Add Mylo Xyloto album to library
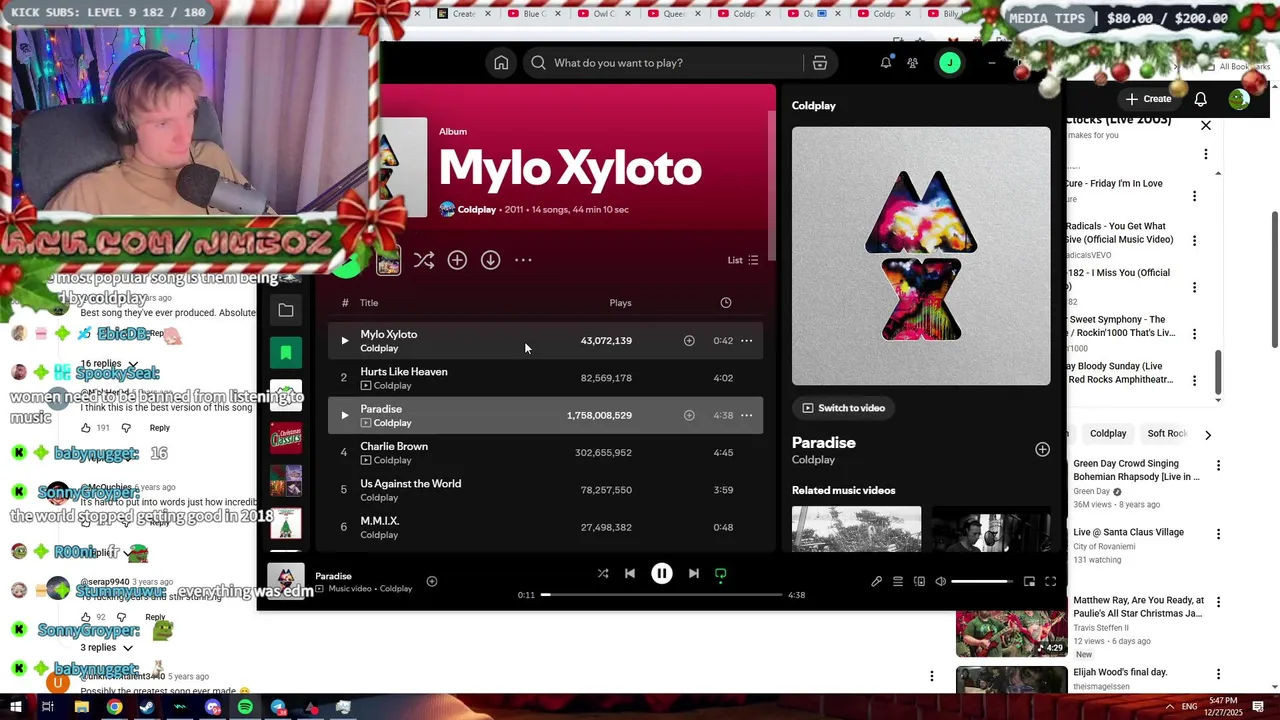This screenshot has height=720, width=1280. click(x=457, y=260)
